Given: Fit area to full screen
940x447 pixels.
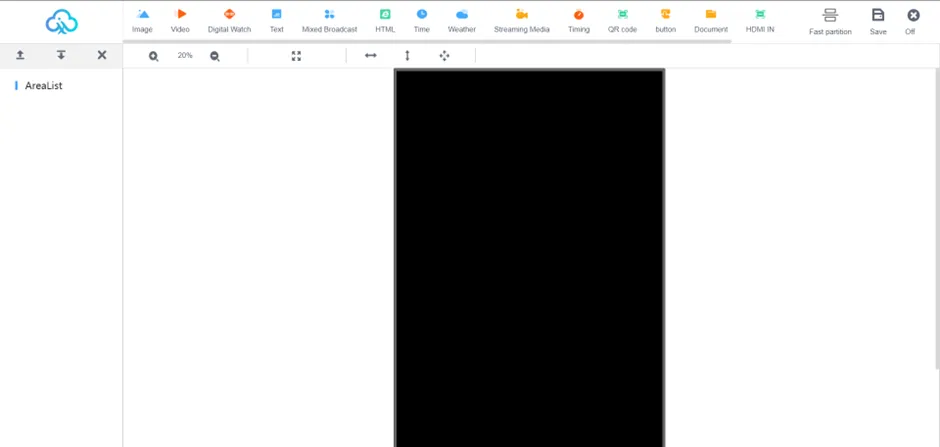Looking at the screenshot, I should coord(296,56).
